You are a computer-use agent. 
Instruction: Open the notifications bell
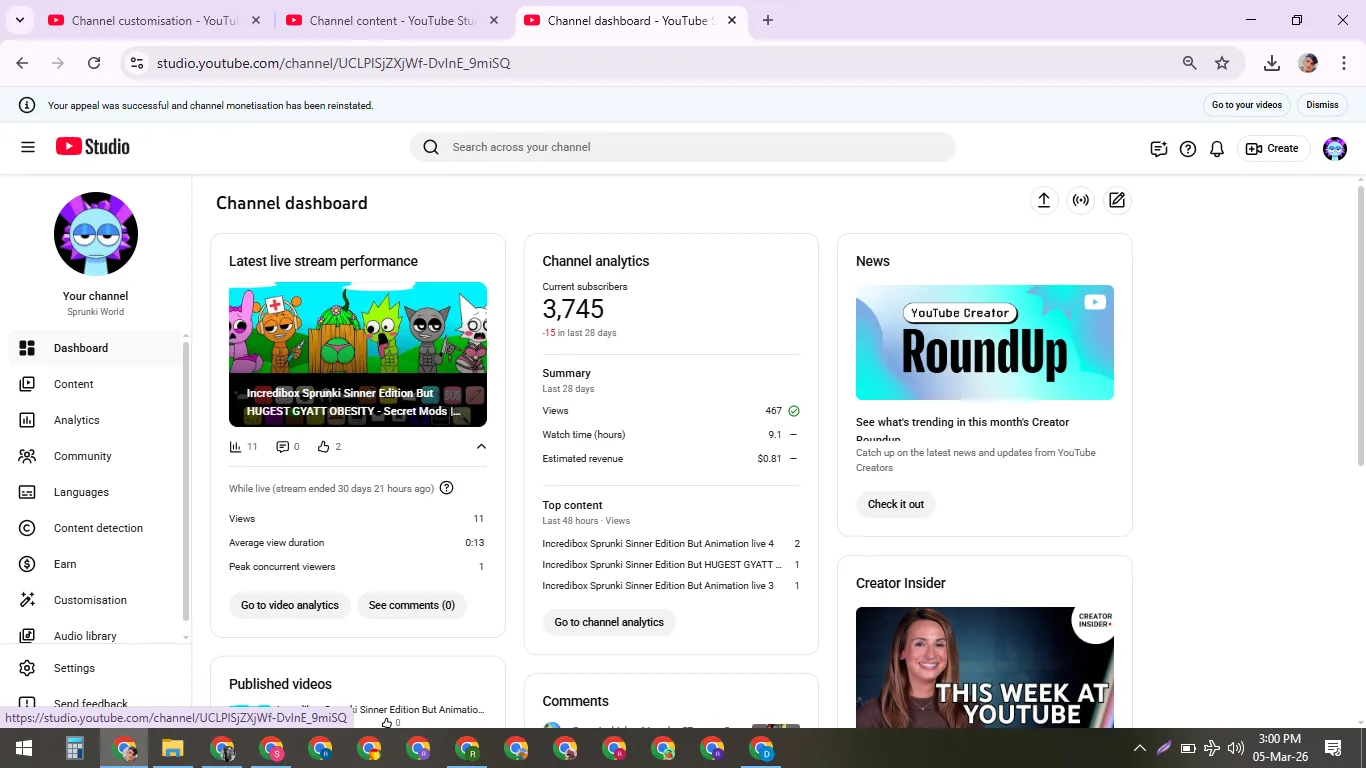click(1217, 149)
